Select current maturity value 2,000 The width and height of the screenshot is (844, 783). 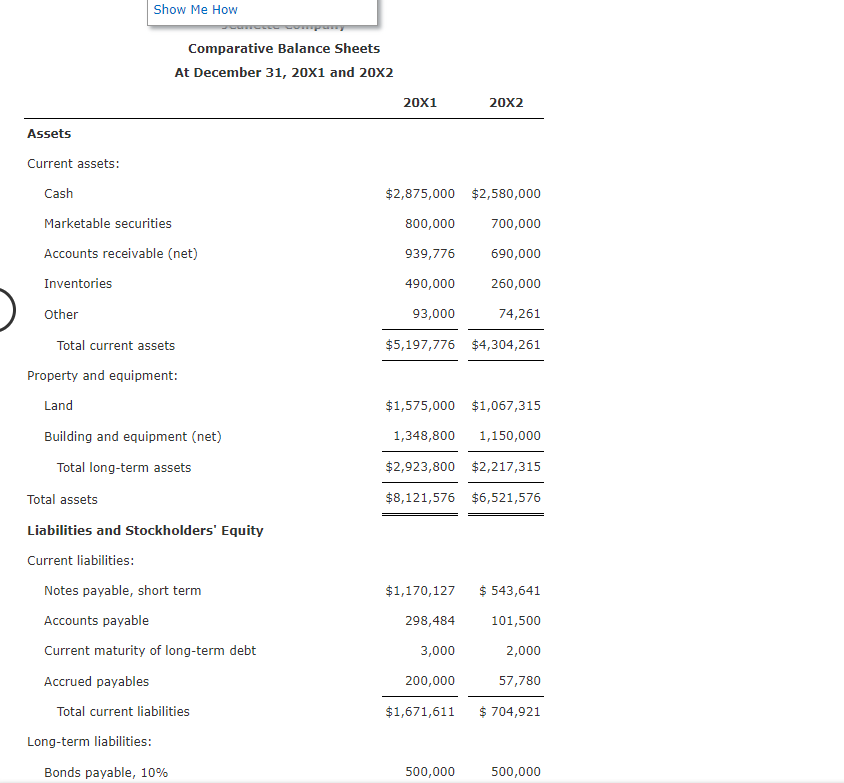tap(523, 651)
